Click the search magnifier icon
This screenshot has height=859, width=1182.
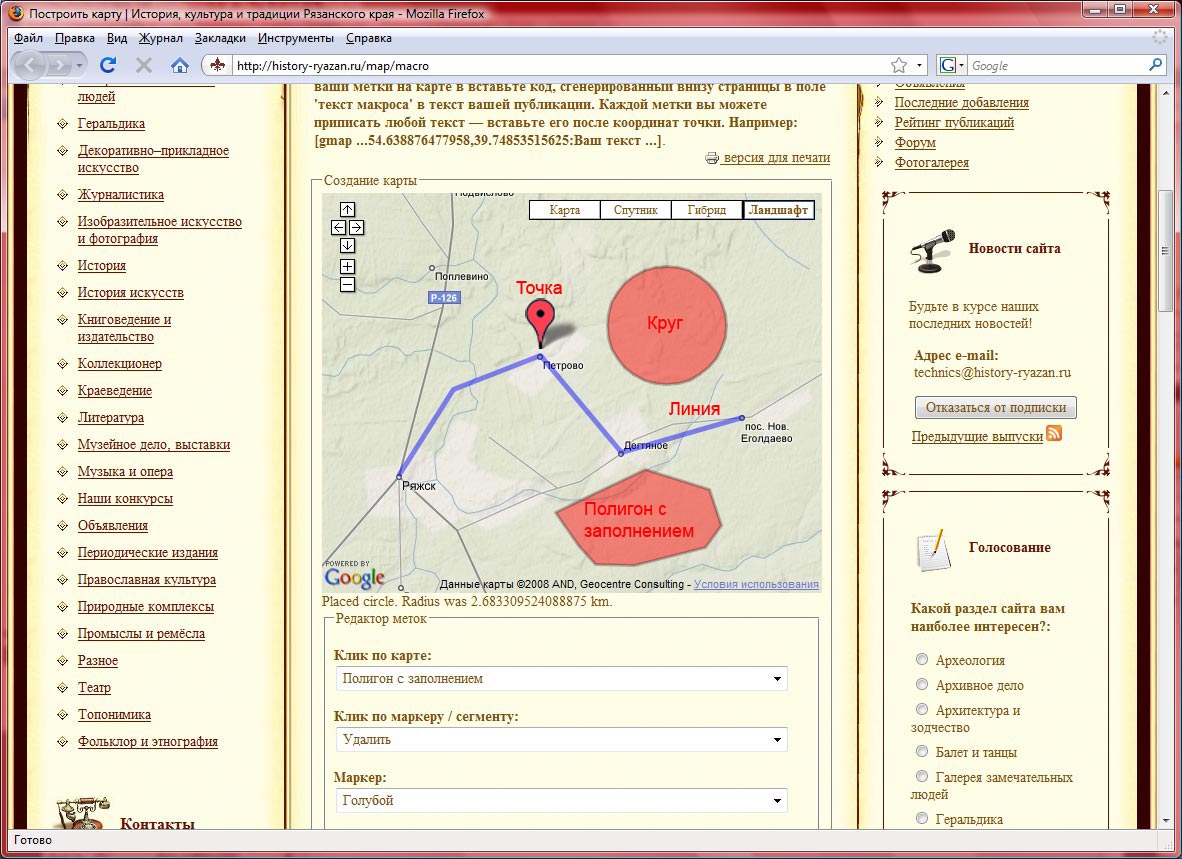[1156, 66]
